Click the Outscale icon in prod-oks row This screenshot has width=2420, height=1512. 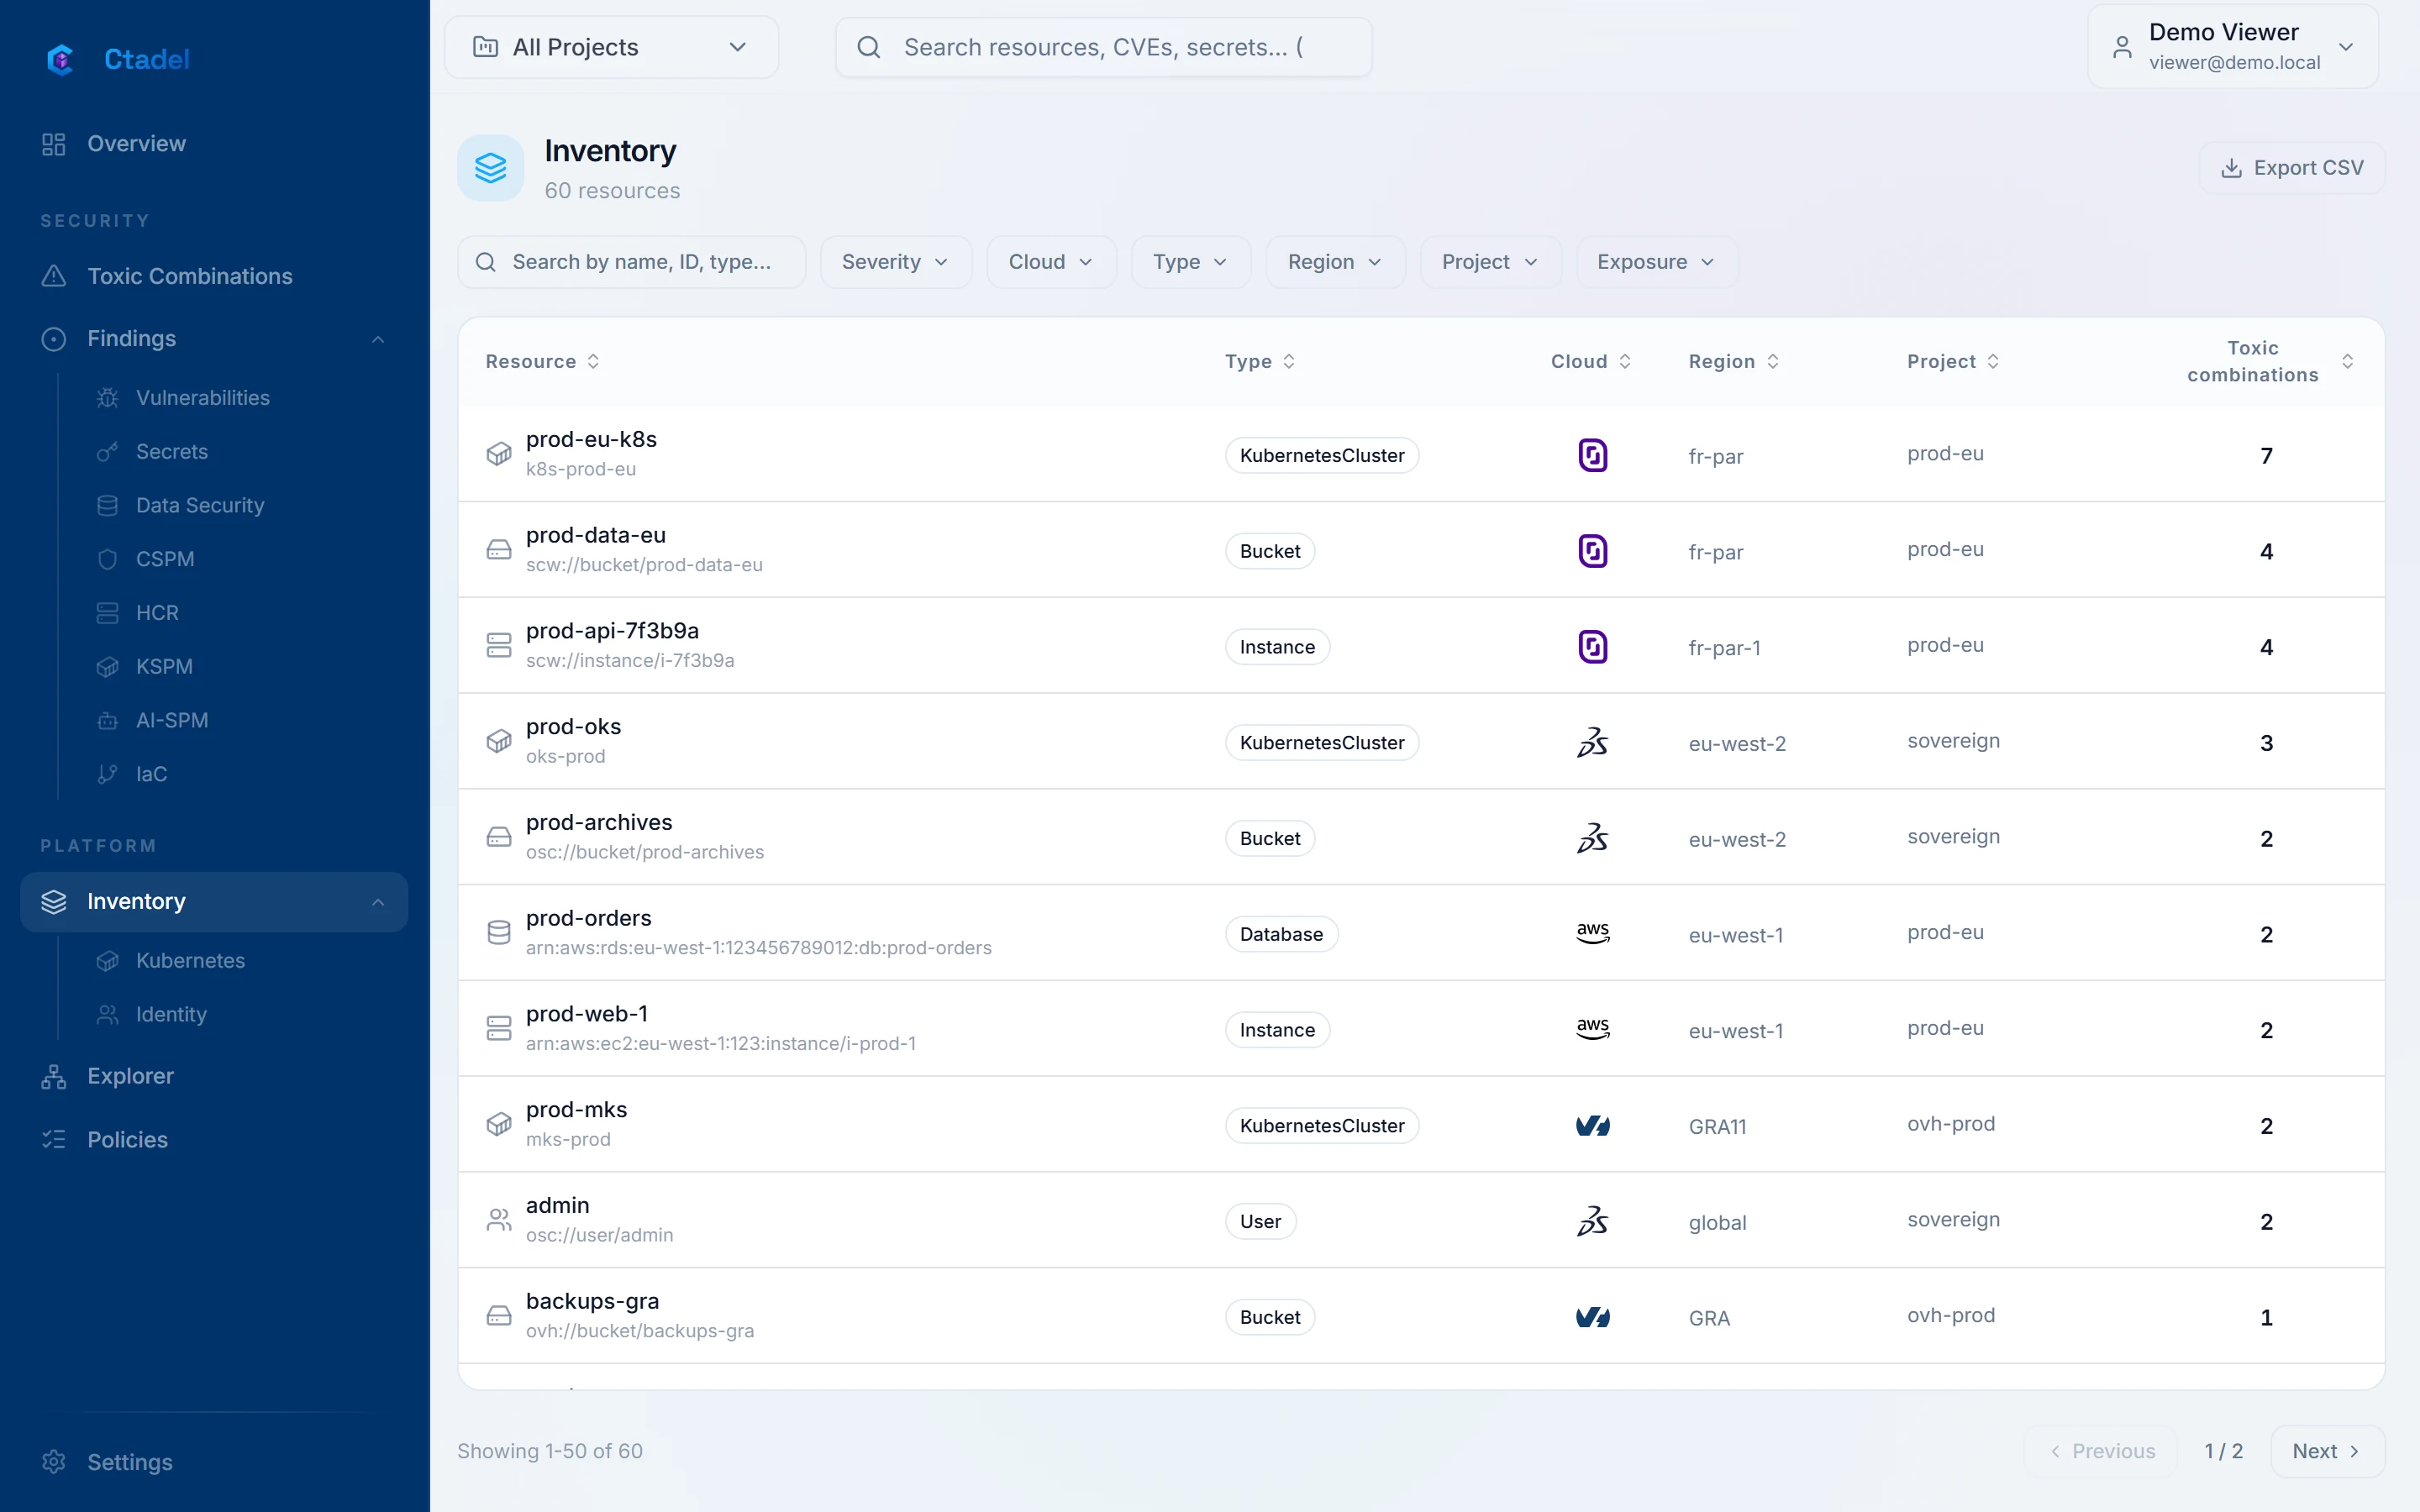click(1592, 742)
